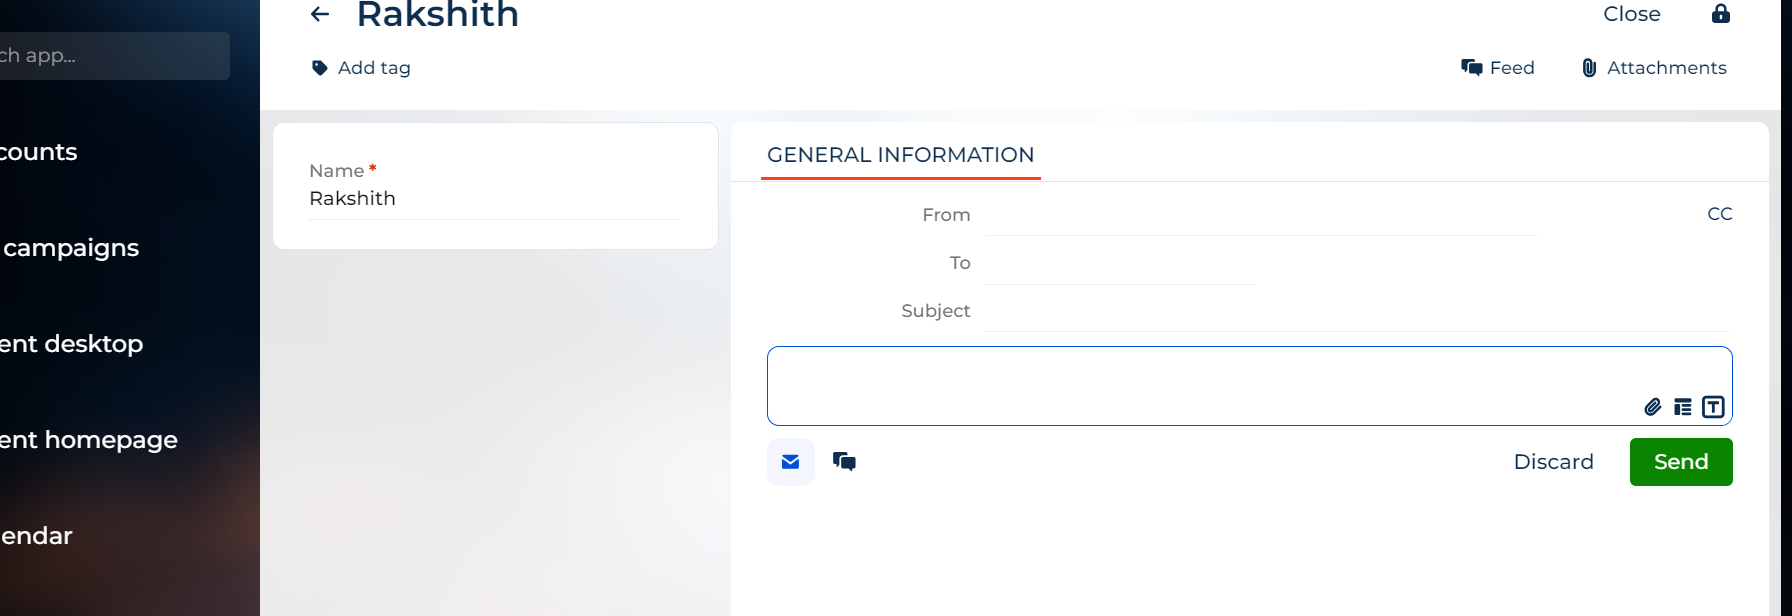Click into the Subject field
This screenshot has height=616, width=1792.
click(x=1357, y=311)
